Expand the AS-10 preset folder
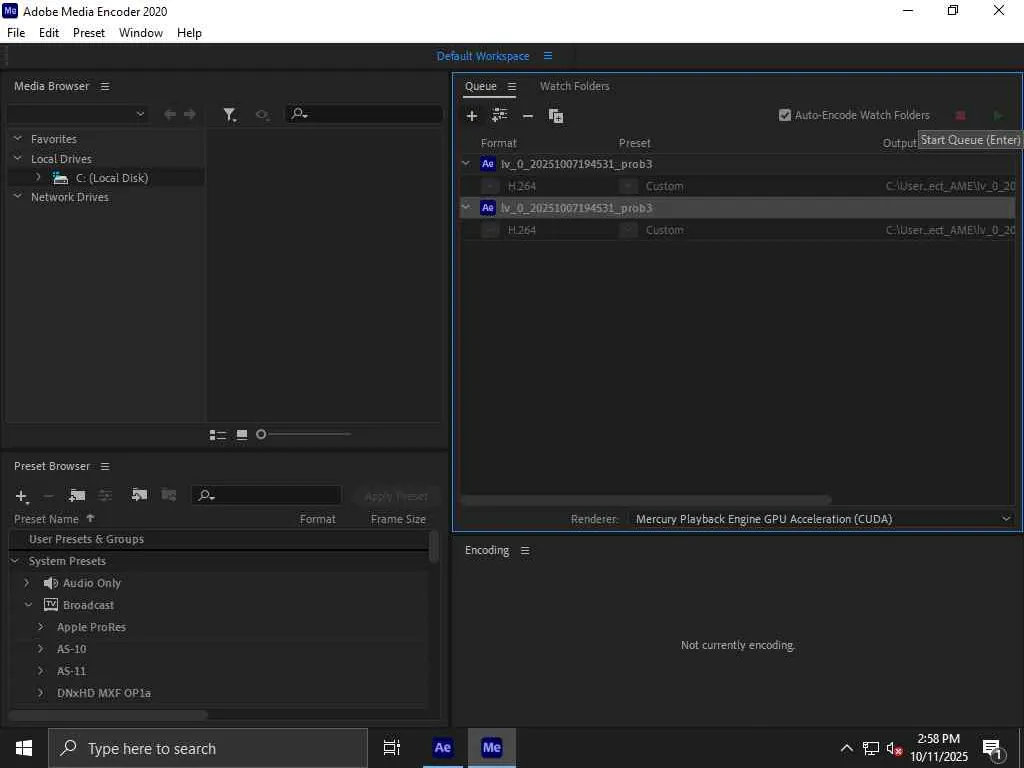This screenshot has width=1024, height=768. (40, 649)
